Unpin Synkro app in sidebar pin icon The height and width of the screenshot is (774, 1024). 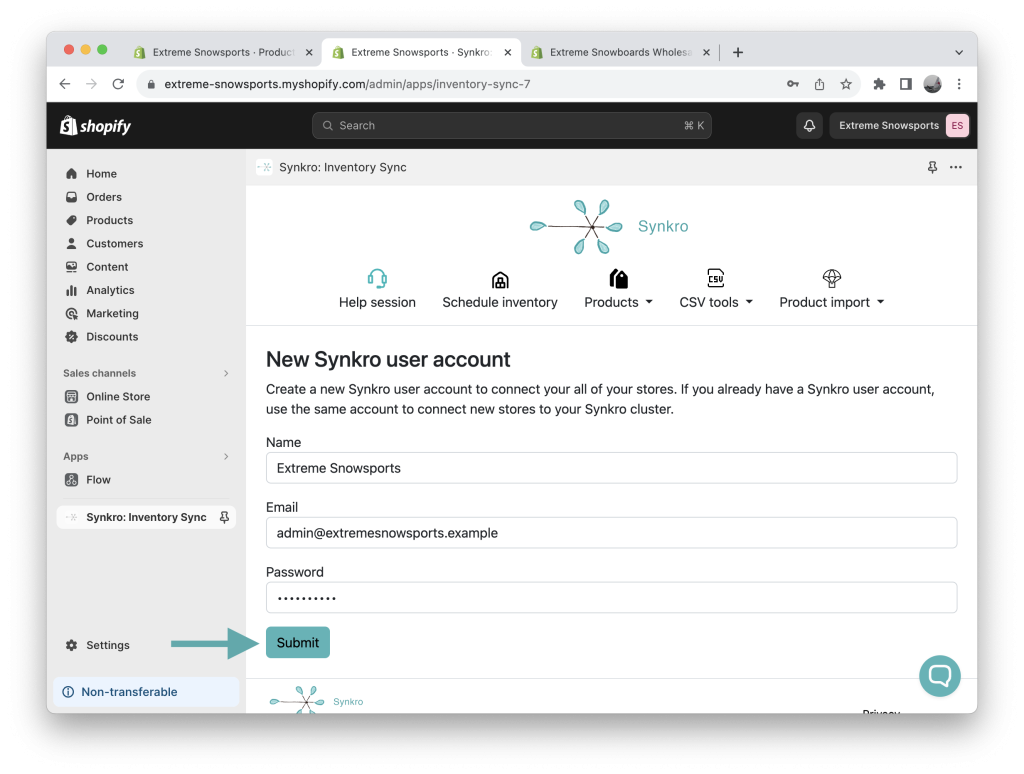pos(224,517)
